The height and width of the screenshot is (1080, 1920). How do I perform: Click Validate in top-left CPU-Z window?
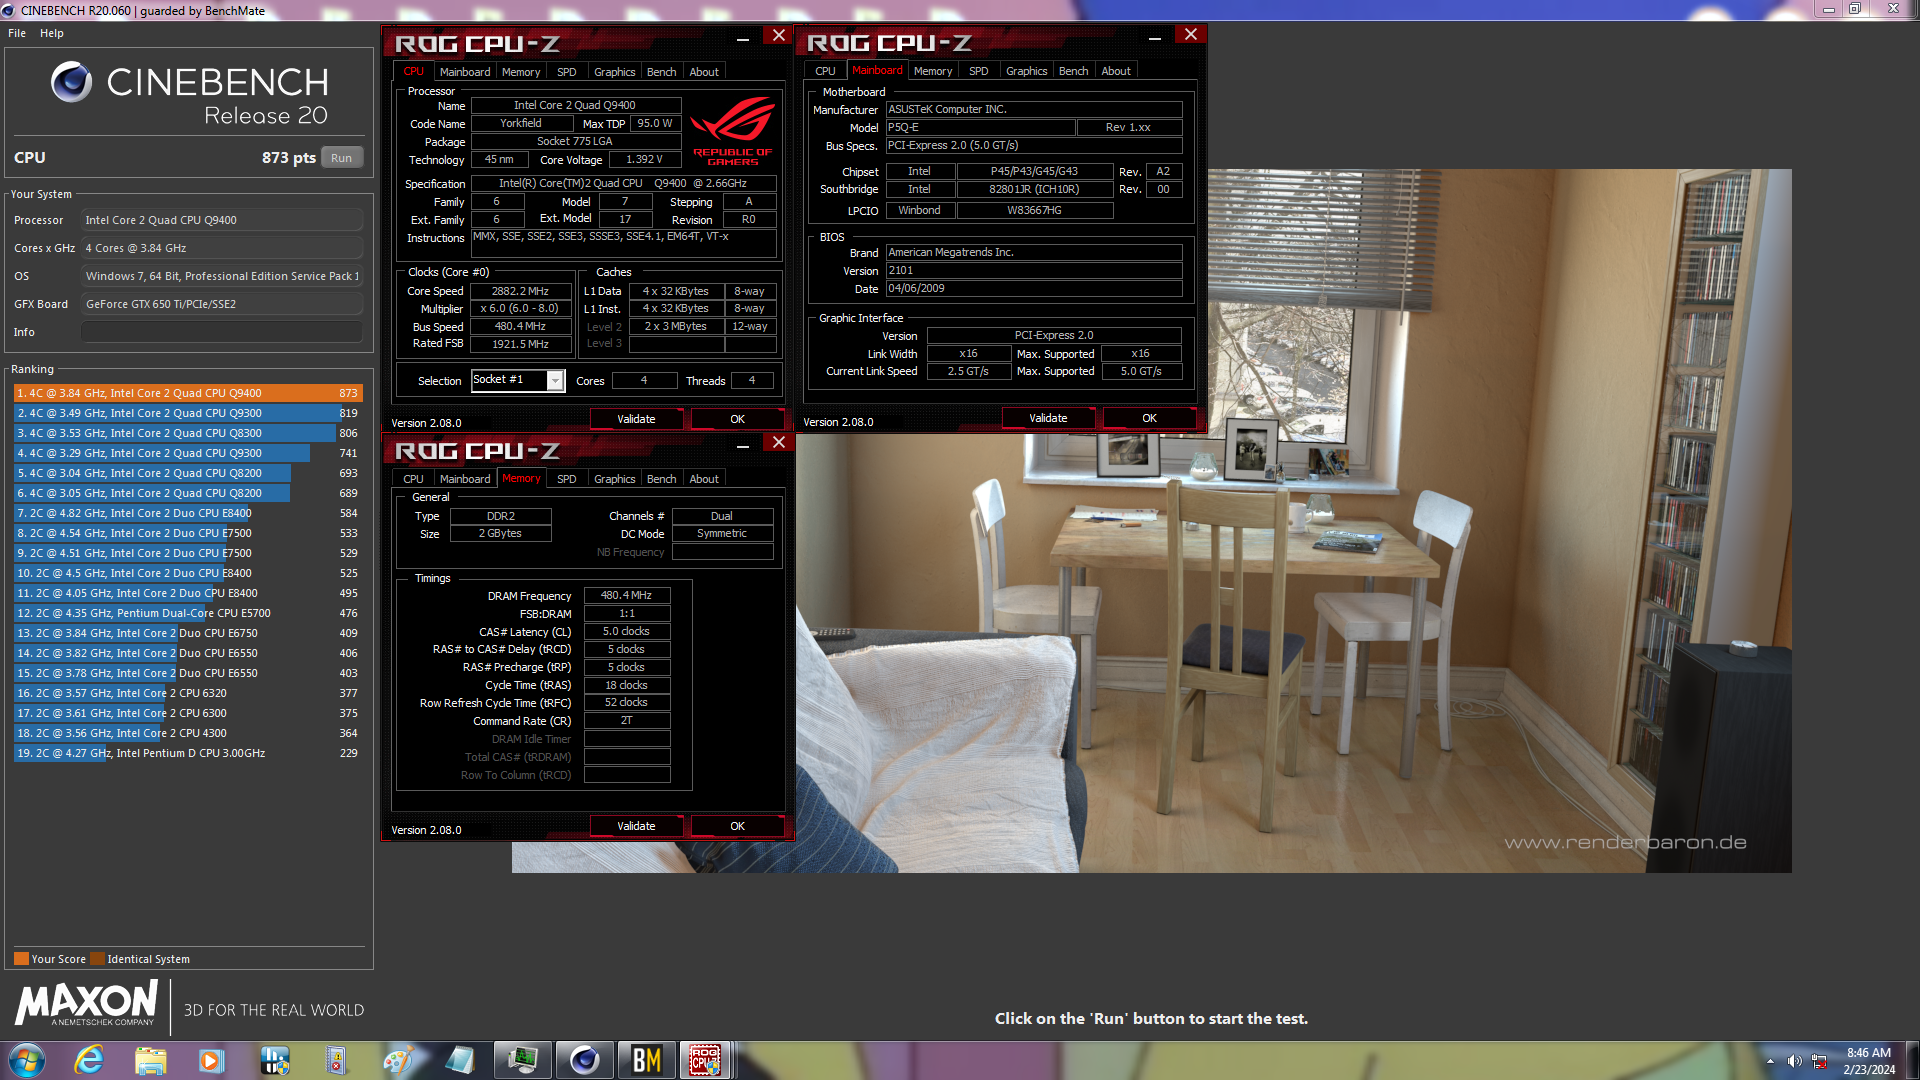tap(636, 419)
